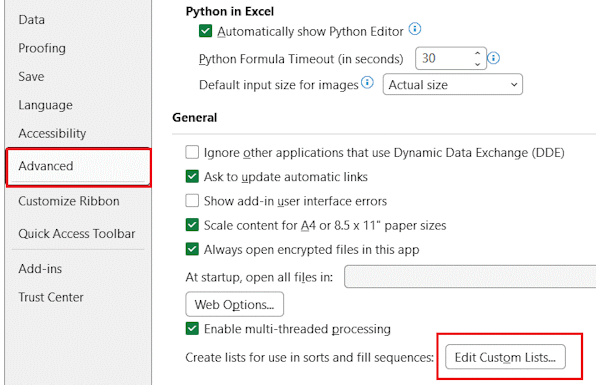Enable Show add-in user interface errors
Screen dimensions: 596x385
coord(192,201)
